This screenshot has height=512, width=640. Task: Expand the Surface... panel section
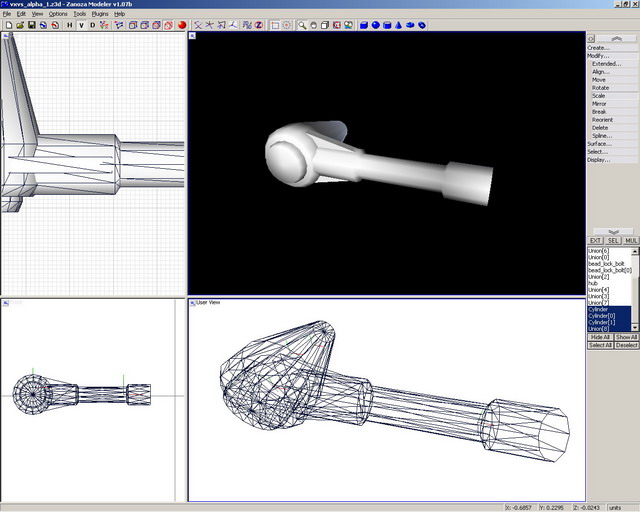point(598,143)
